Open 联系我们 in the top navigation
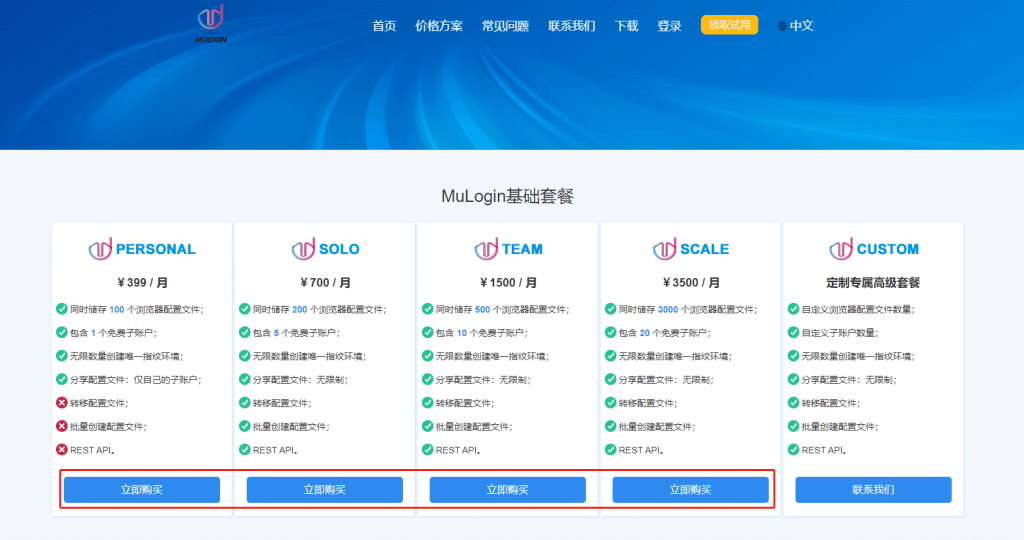Image resolution: width=1024 pixels, height=540 pixels. click(571, 26)
